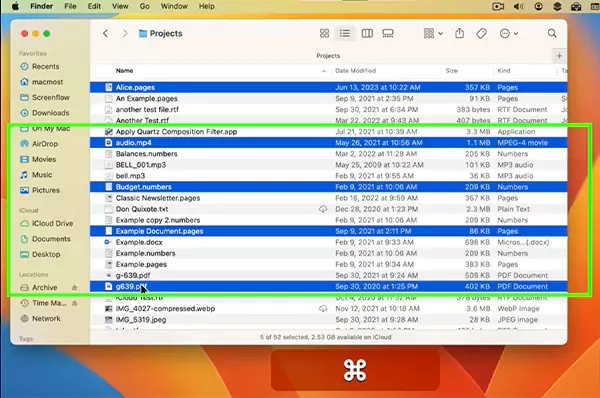Sort by the Name column header

tap(125, 71)
